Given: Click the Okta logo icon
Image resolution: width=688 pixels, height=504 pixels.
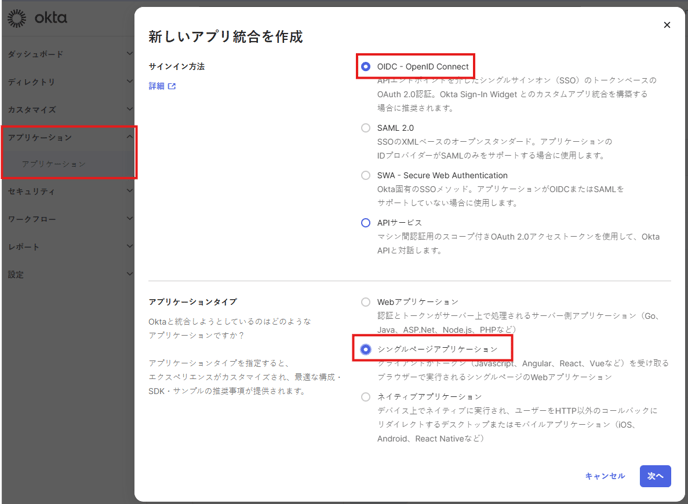Looking at the screenshot, I should 17,19.
